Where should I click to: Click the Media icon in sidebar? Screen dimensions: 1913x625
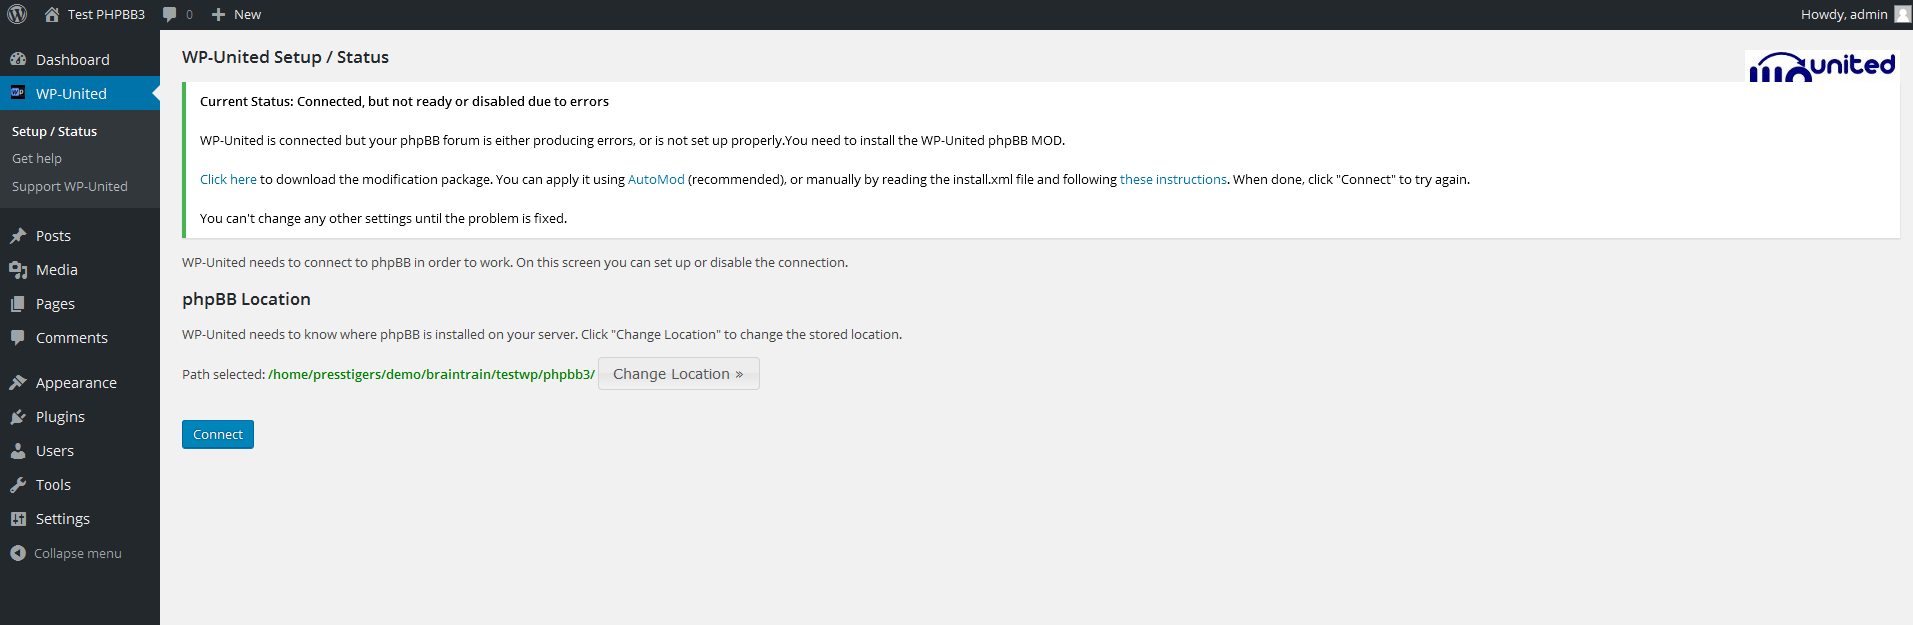coord(18,270)
